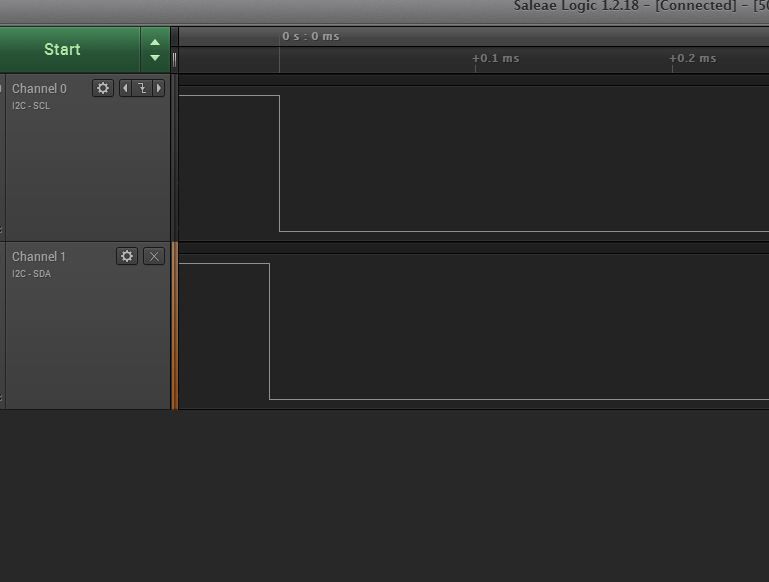769x582 pixels.
Task: Click the +0.1 ms timeline tick
Action: pyautogui.click(x=495, y=58)
